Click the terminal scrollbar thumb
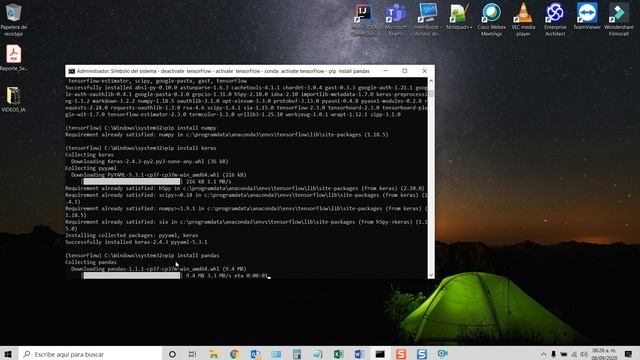640x360 pixels. point(431,93)
